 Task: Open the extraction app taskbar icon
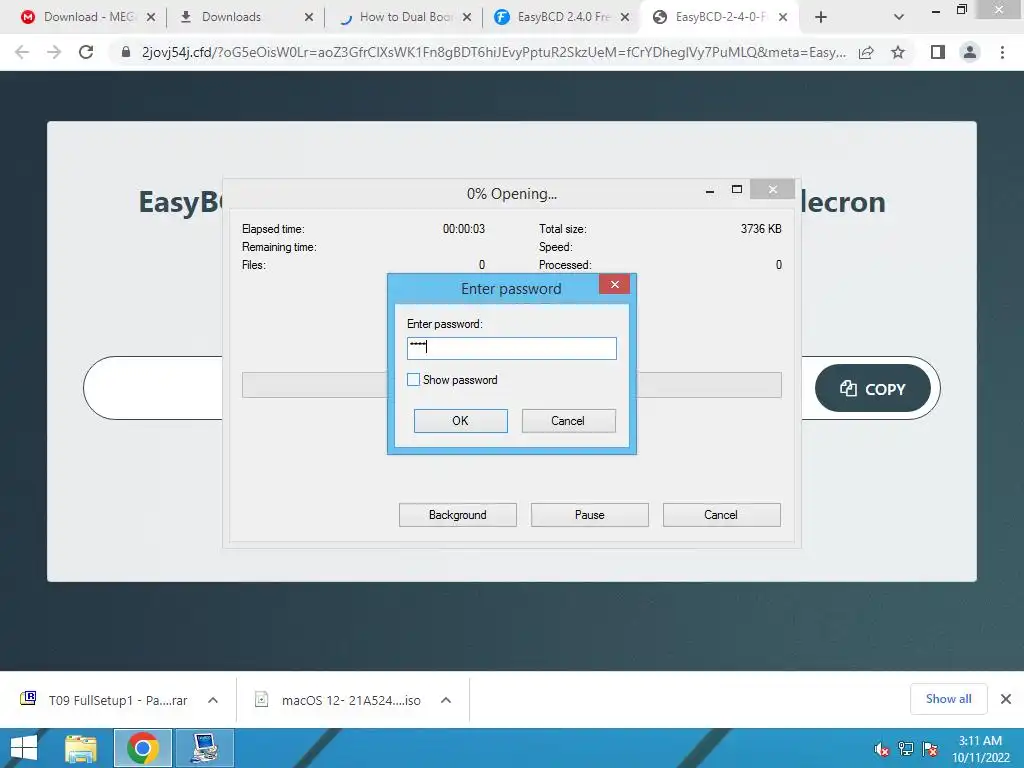coord(205,748)
